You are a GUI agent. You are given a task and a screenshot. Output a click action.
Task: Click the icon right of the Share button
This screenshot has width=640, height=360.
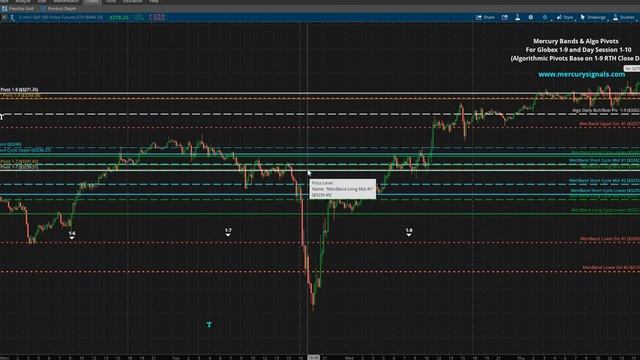pyautogui.click(x=505, y=17)
